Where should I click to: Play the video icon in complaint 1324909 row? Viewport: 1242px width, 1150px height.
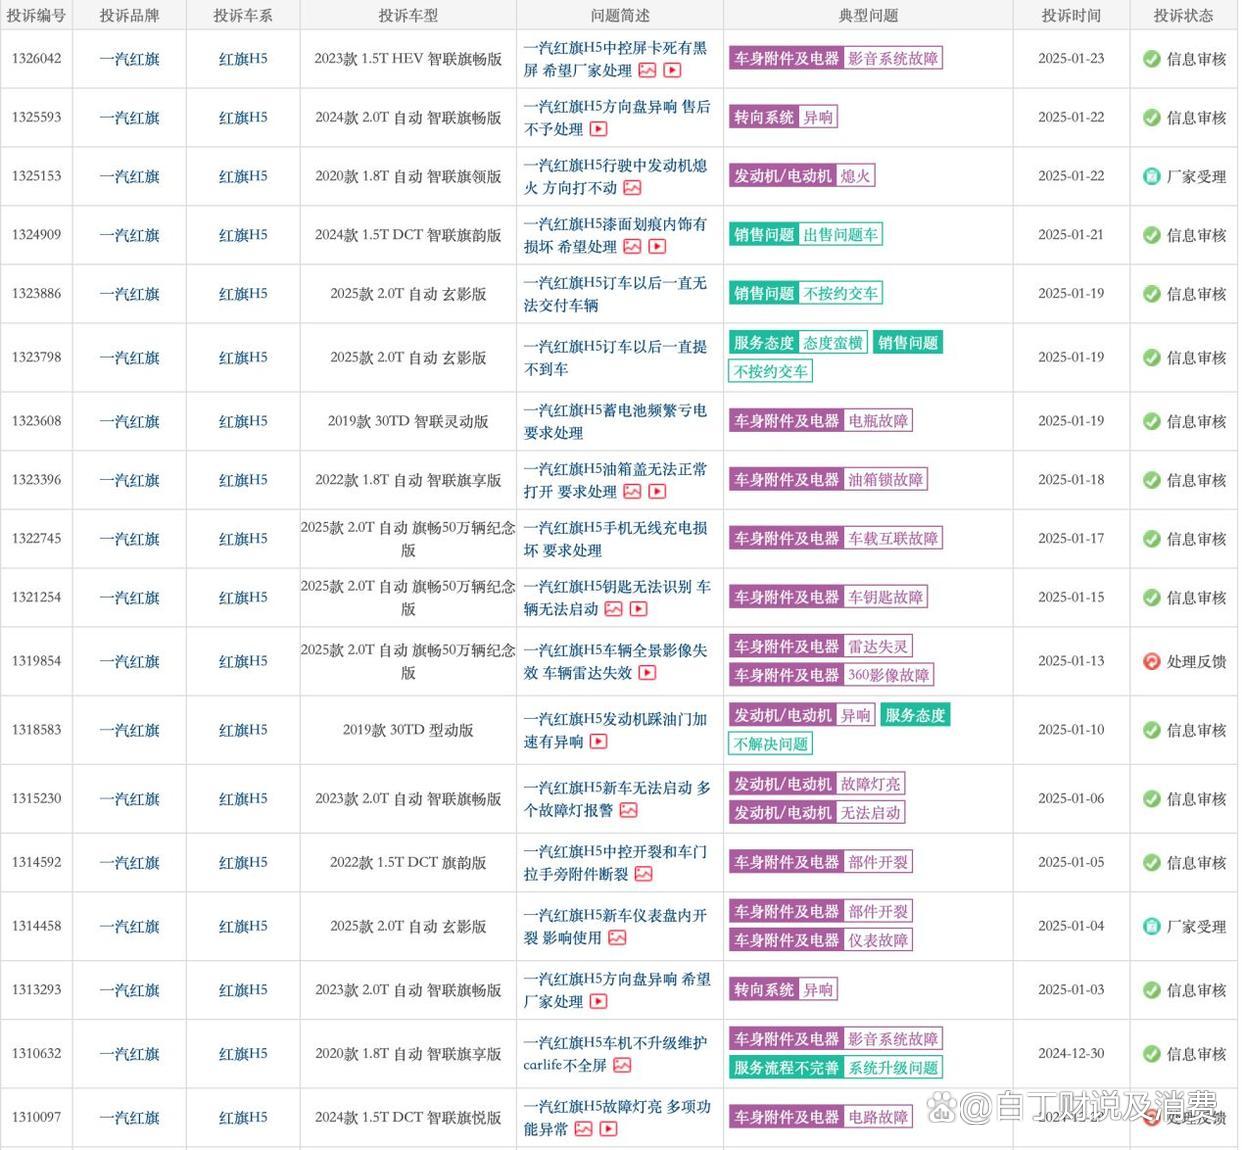[x=657, y=246]
